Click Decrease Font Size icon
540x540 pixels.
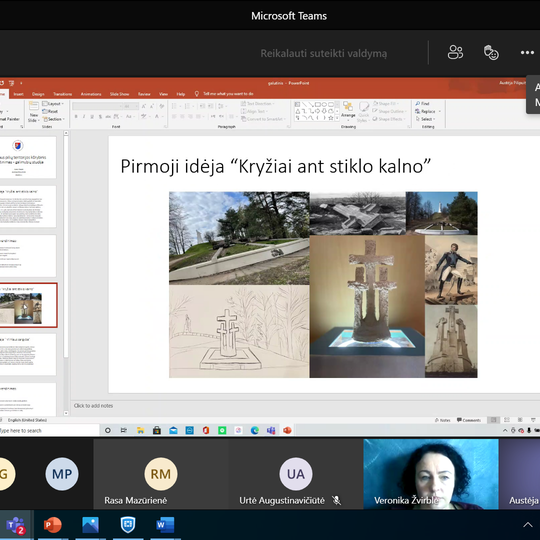(x=152, y=106)
